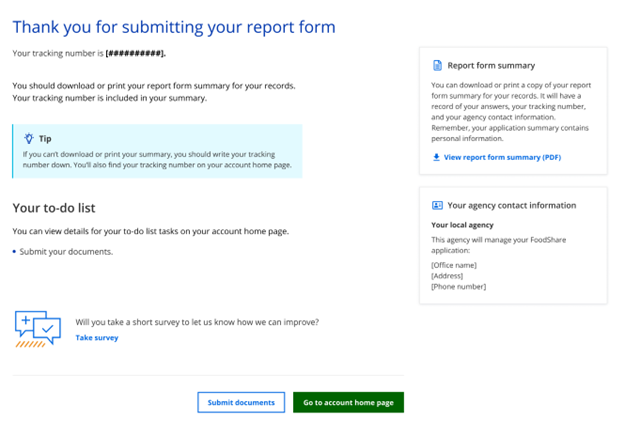Screen dimensions: 624x421
Task: Click the download arrow icon next to PDF link
Action: click(436, 157)
